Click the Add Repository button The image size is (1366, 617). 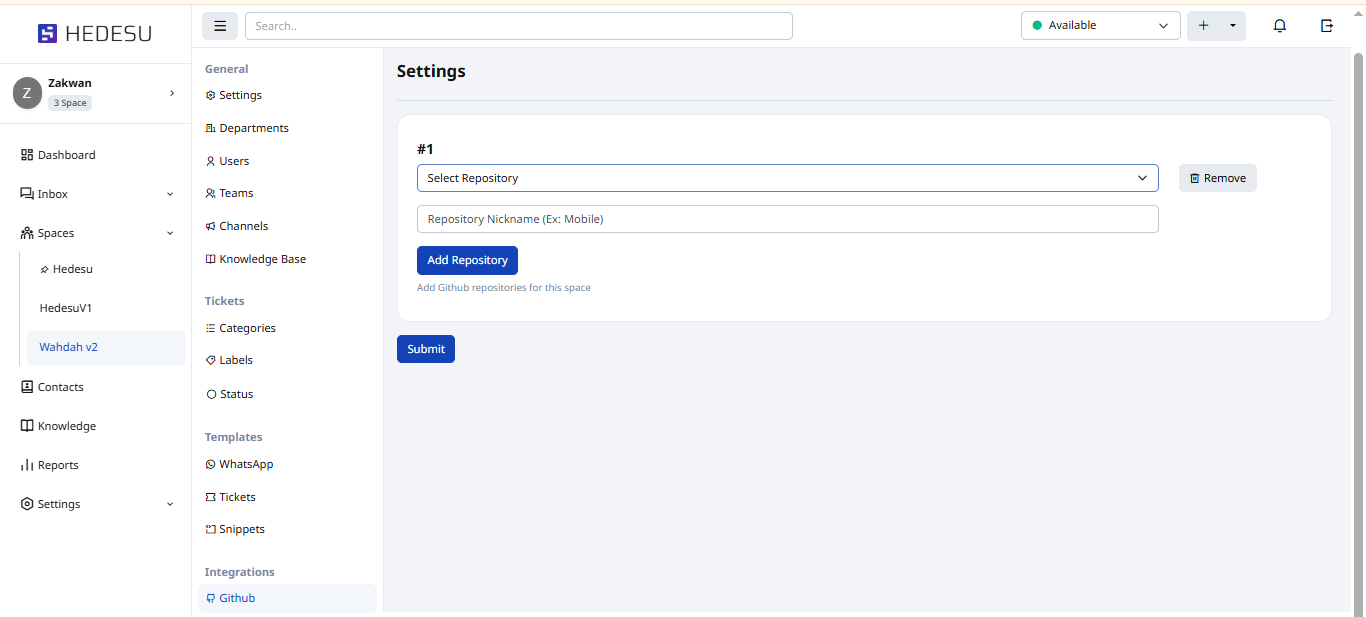click(467, 260)
